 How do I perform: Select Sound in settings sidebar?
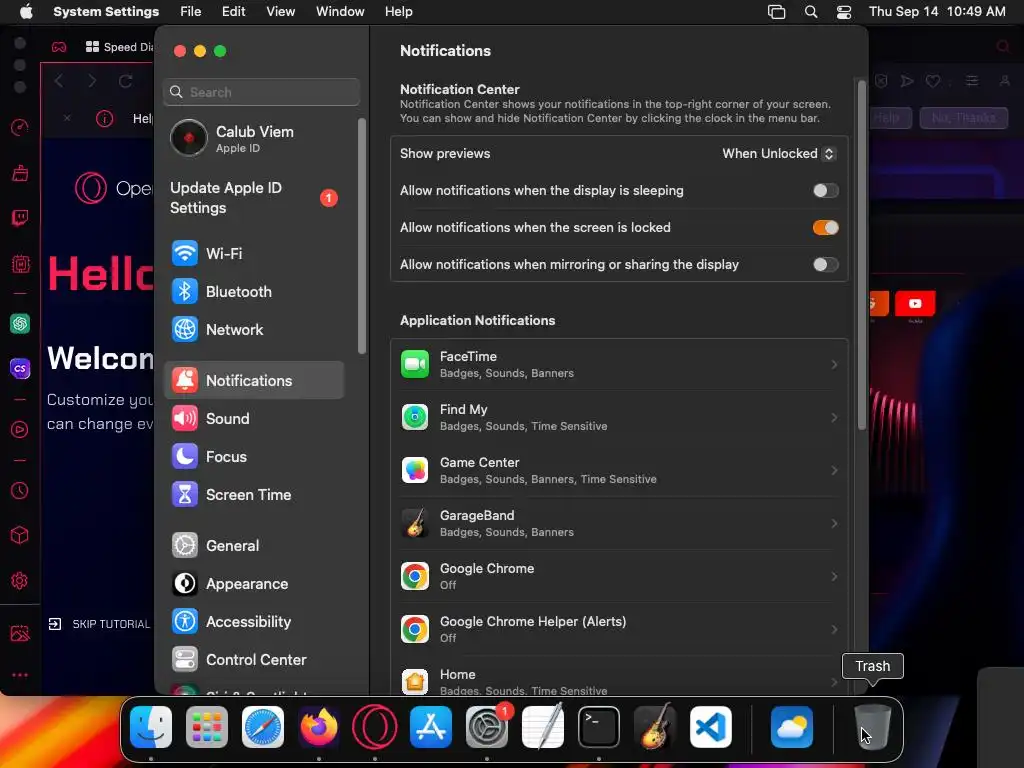[x=253, y=419]
